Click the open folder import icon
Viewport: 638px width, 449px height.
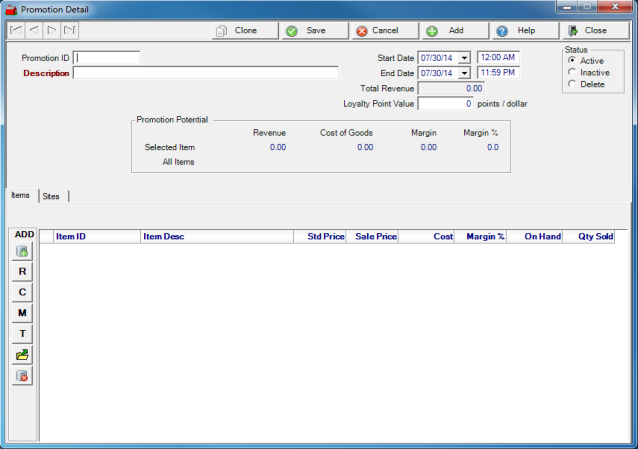pyautogui.click(x=23, y=355)
